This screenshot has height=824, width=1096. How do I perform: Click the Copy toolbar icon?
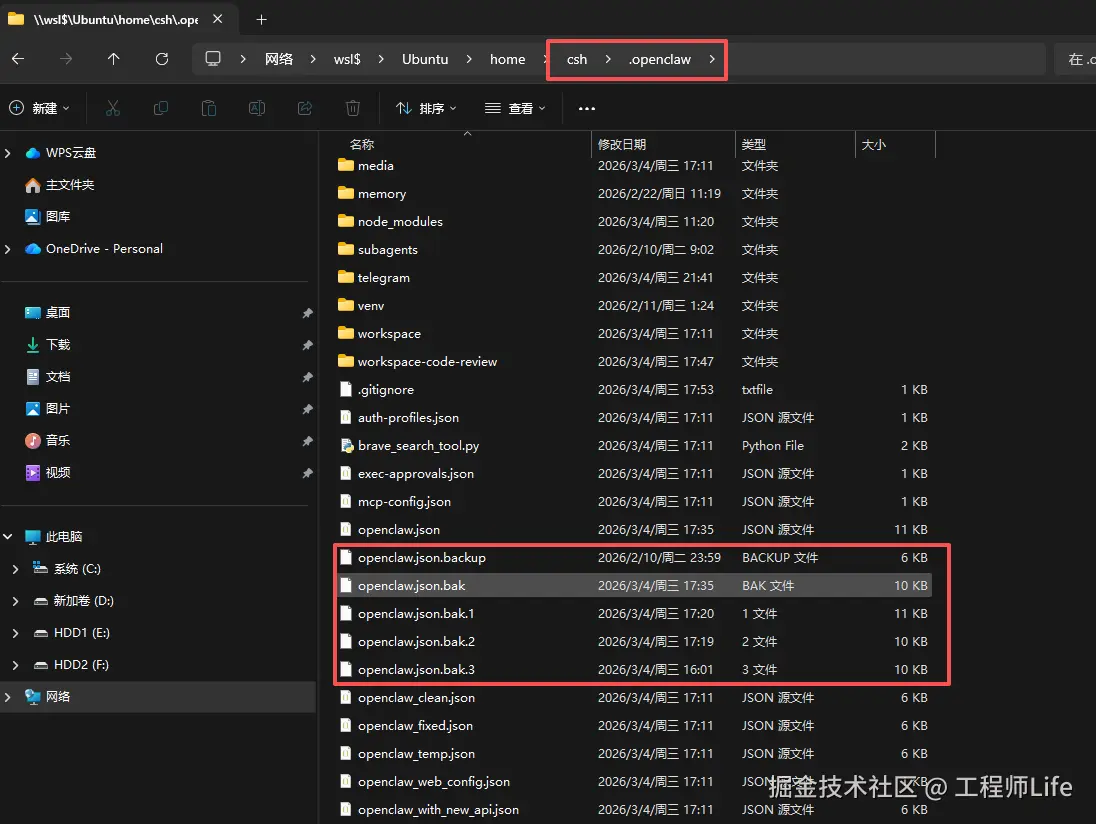(x=161, y=108)
